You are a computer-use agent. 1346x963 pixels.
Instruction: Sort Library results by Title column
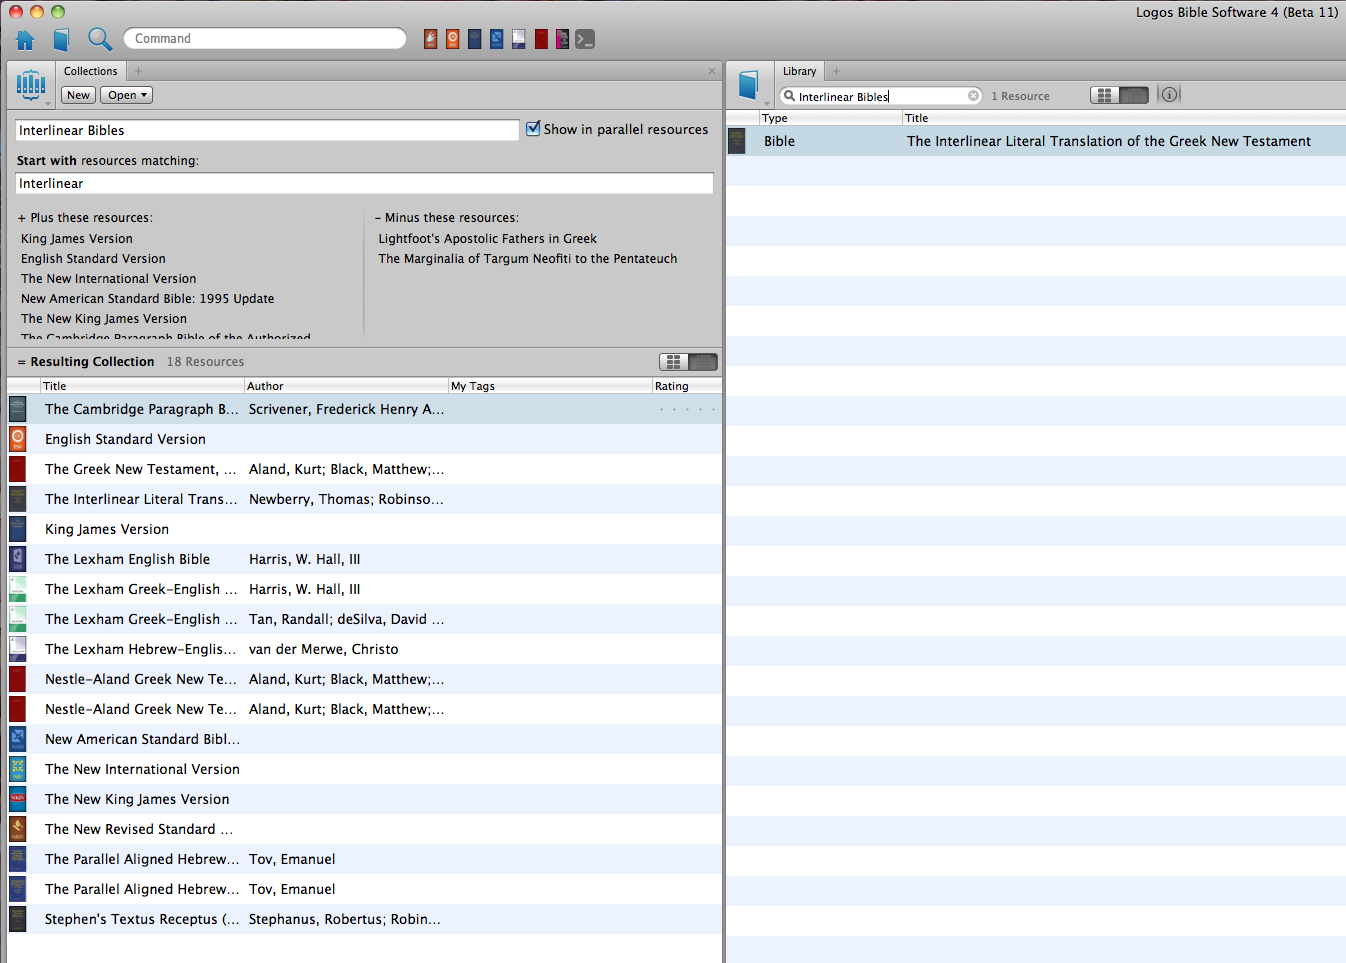pos(1123,118)
